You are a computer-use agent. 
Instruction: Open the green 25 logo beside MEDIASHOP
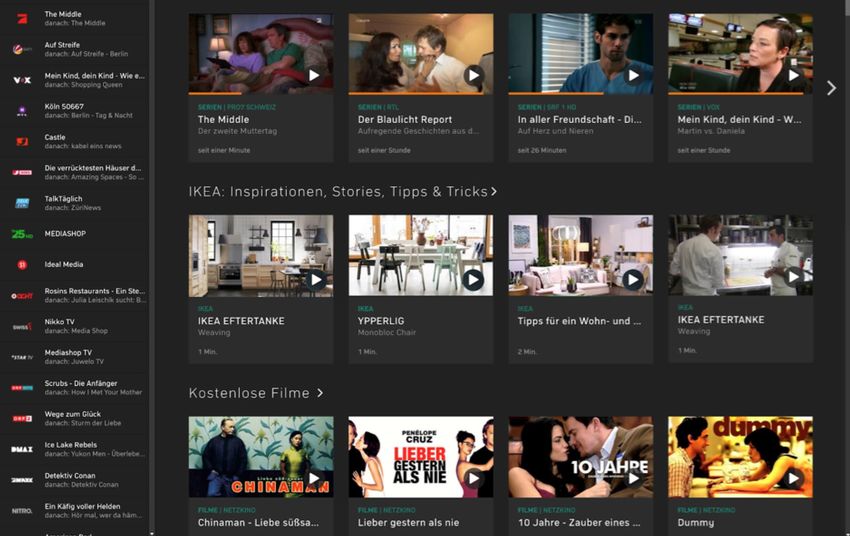pyautogui.click(x=22, y=234)
